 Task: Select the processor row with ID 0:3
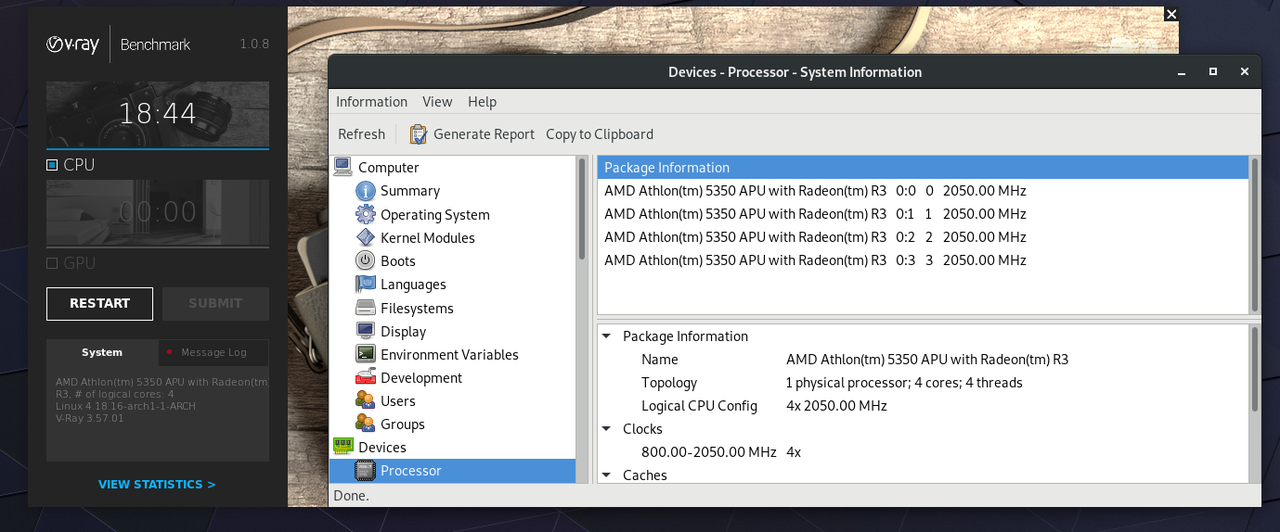[x=923, y=260]
